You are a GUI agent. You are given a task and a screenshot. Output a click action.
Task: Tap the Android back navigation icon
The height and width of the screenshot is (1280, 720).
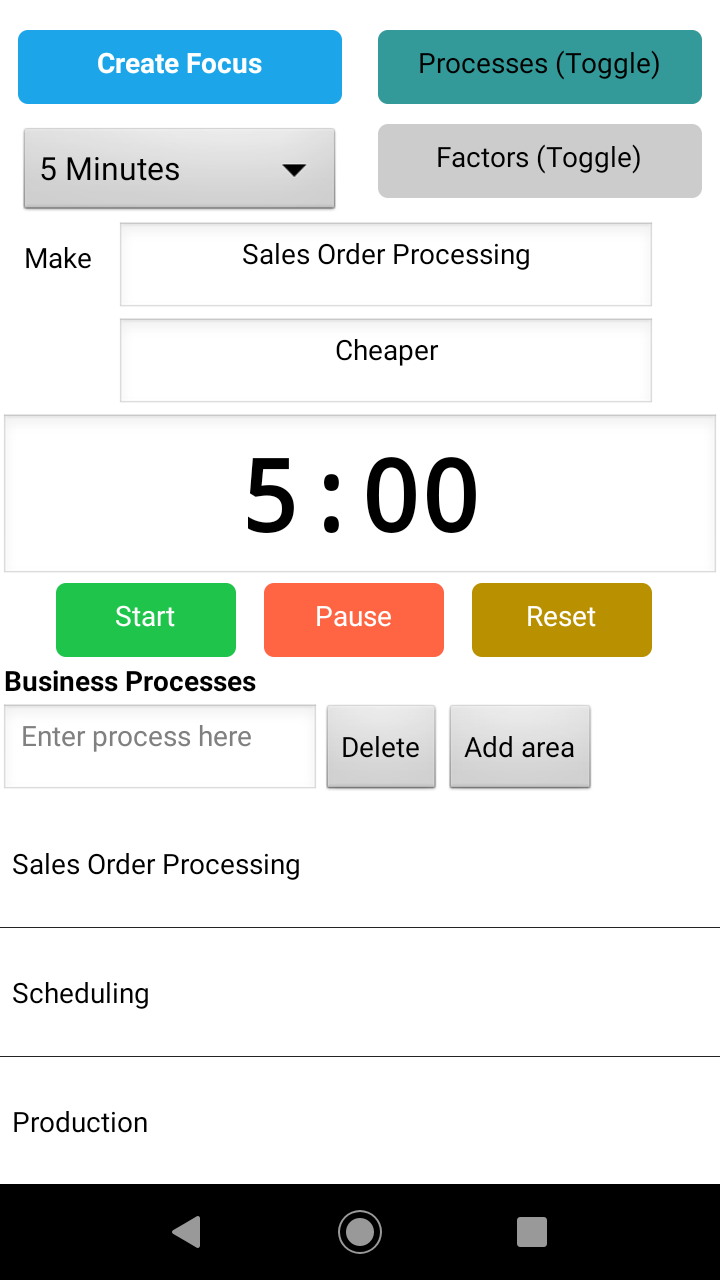[187, 1232]
